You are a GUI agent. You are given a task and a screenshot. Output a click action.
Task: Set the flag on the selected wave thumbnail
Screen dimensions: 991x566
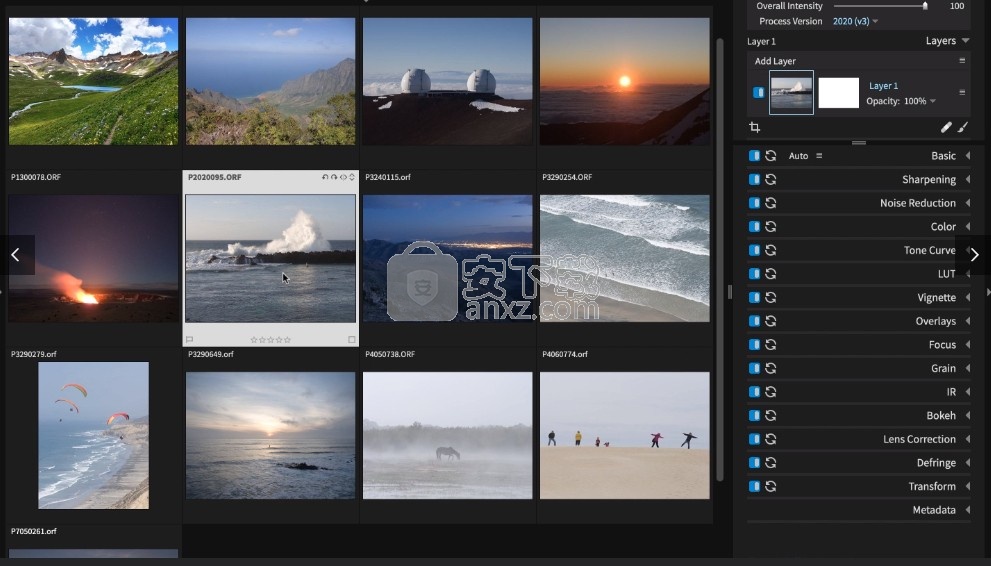189,340
